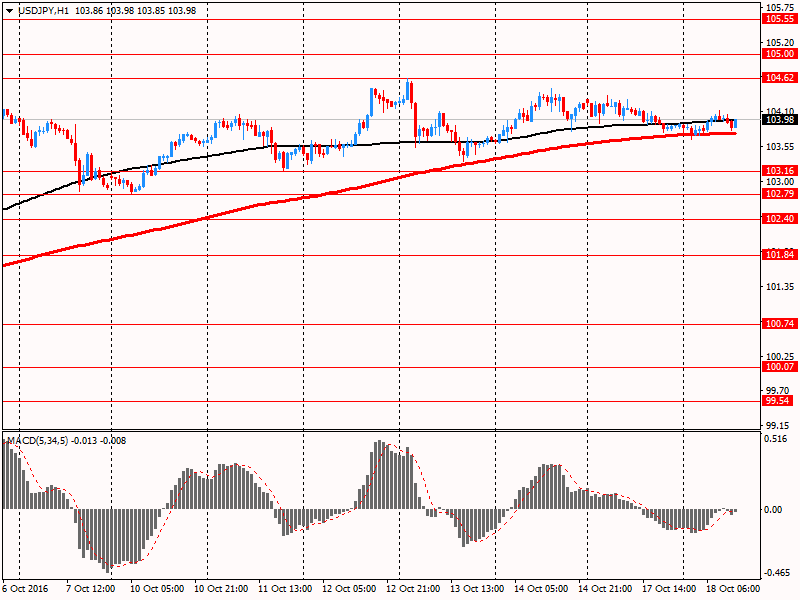Click the 101.35 price axis value
800x600 pixels.
(x=780, y=287)
